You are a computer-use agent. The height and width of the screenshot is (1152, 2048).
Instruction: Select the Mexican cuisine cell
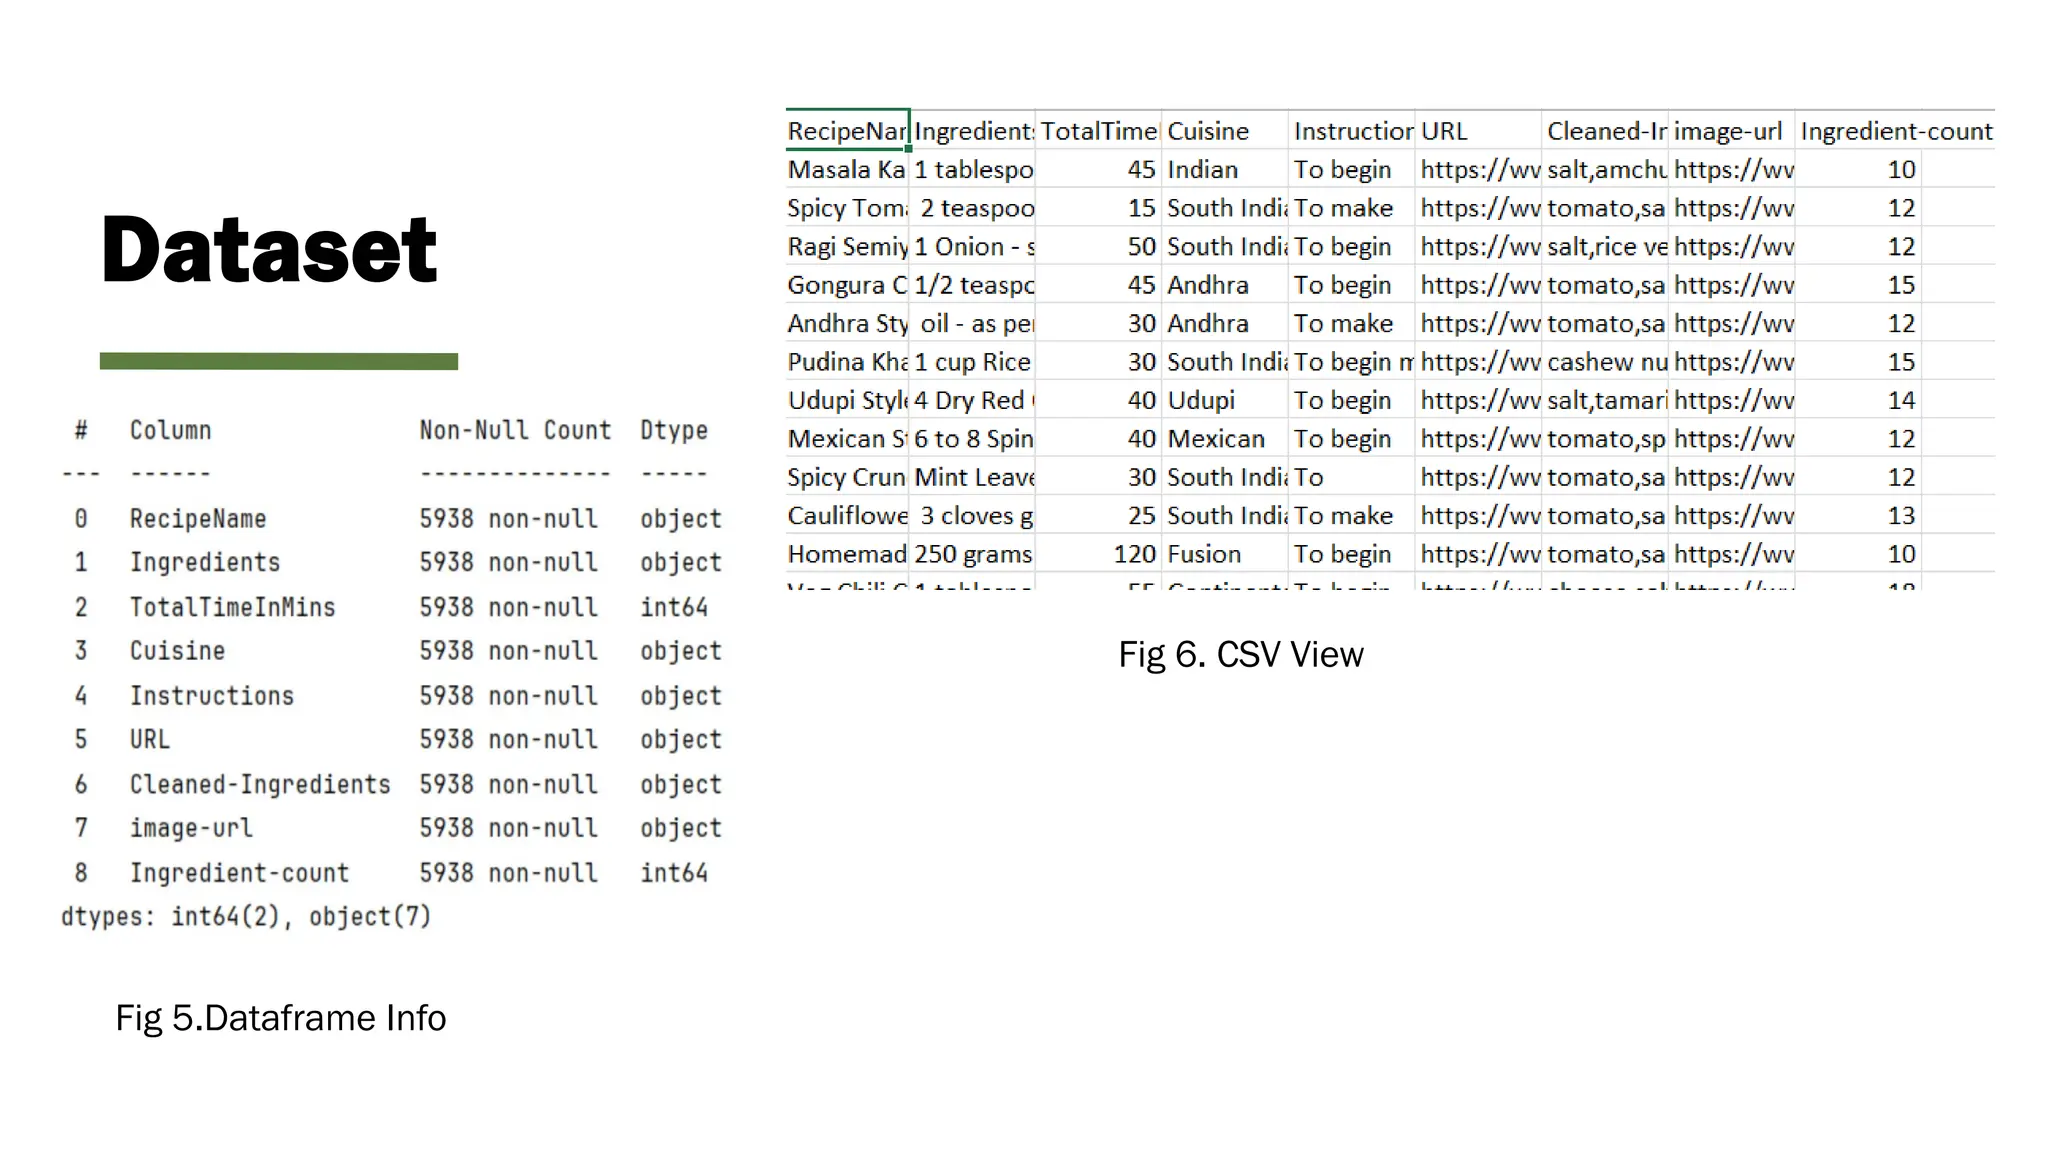click(x=1224, y=439)
